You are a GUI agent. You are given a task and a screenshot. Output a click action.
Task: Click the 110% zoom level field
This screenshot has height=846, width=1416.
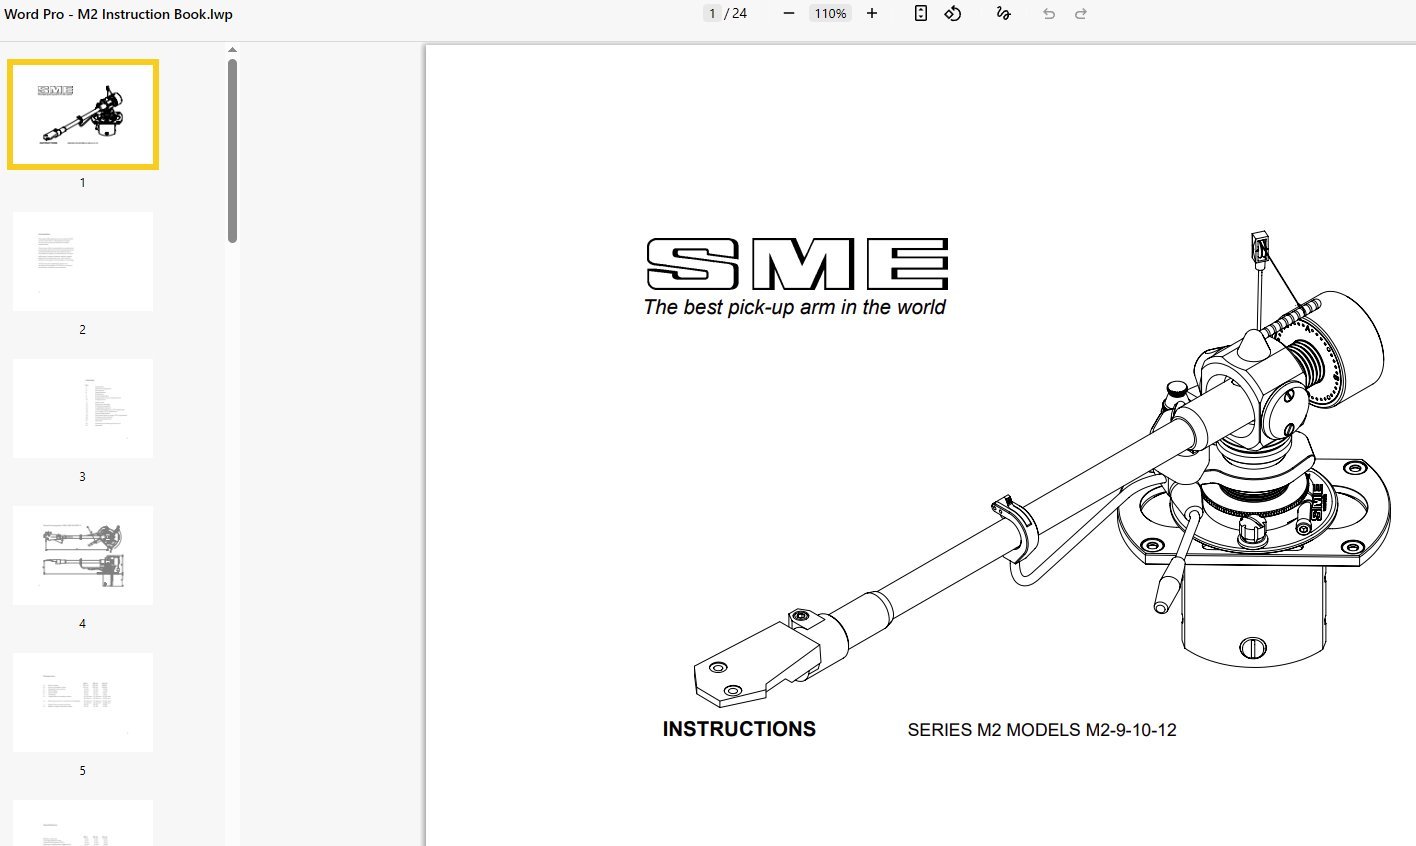[x=830, y=14]
